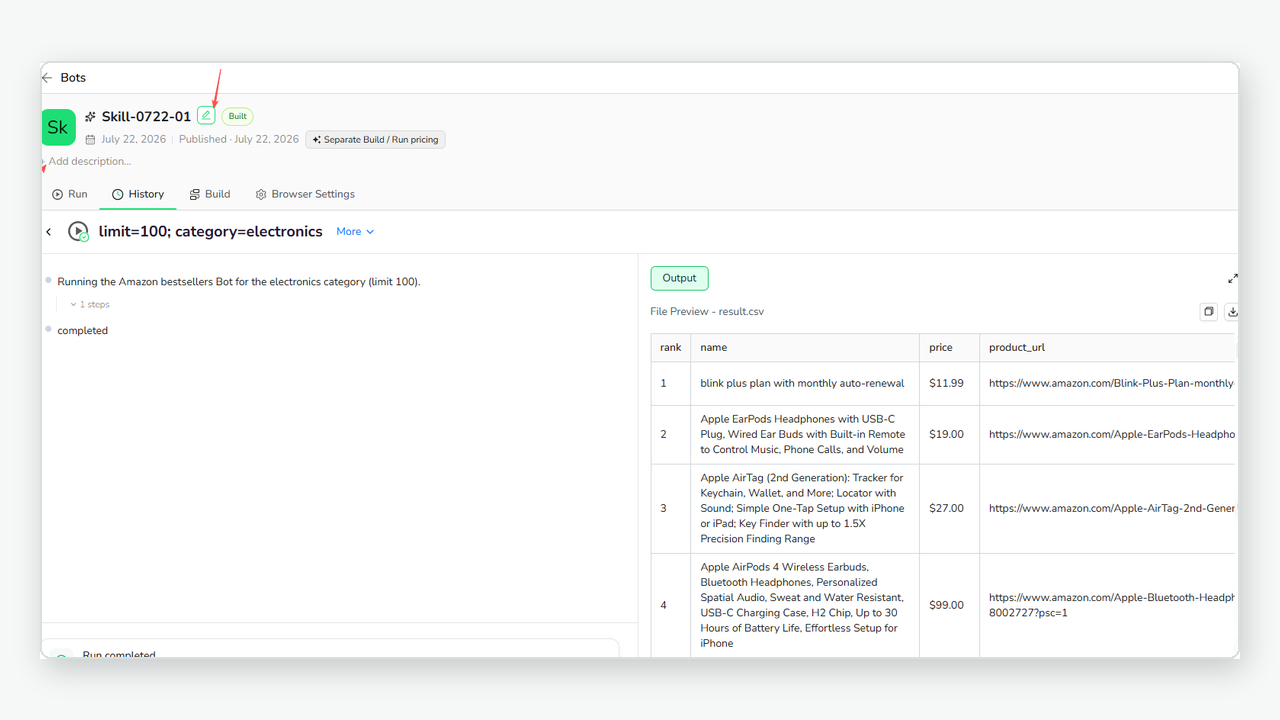This screenshot has width=1280, height=720.
Task: Click the July 22, 2026 creation date
Action: point(133,140)
